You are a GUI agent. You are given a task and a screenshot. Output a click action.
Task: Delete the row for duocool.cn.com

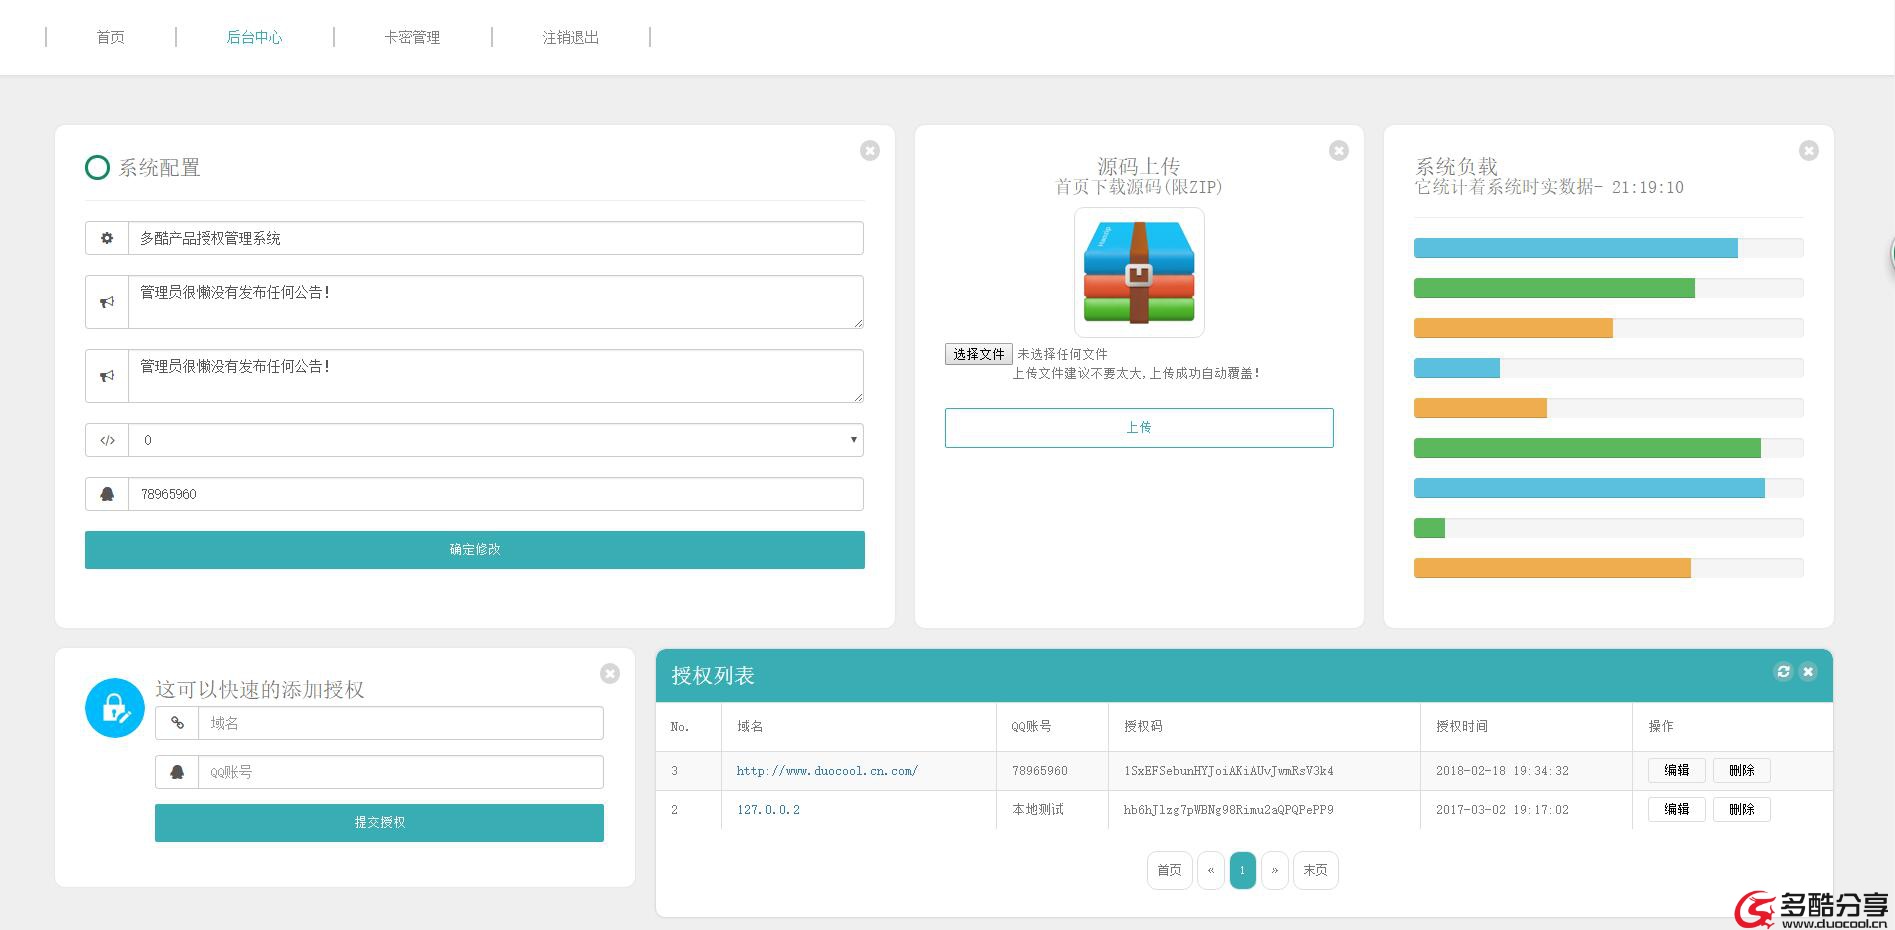[1742, 771]
